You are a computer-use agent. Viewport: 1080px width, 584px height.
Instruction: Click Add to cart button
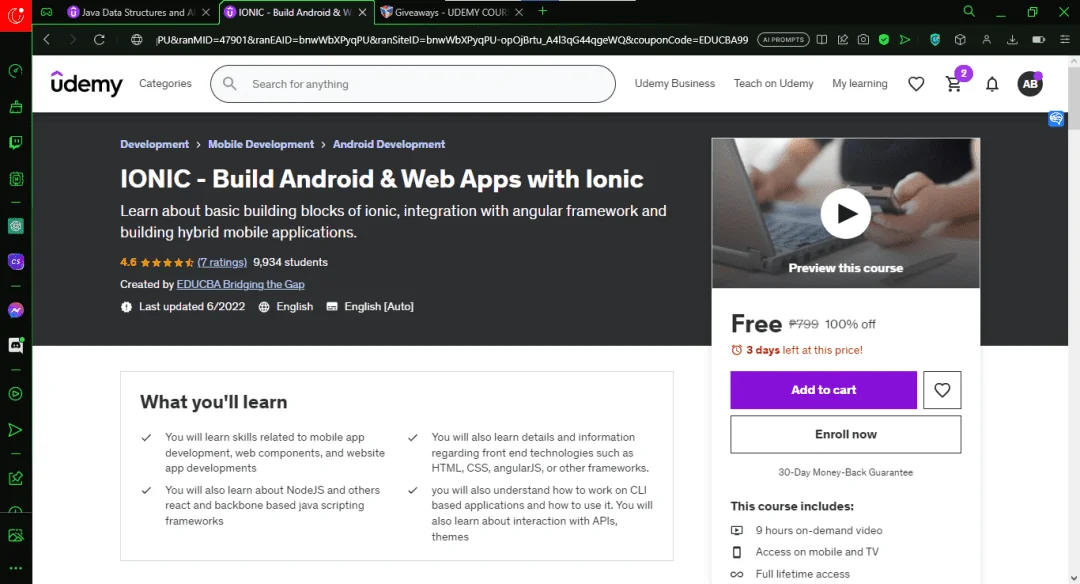824,390
